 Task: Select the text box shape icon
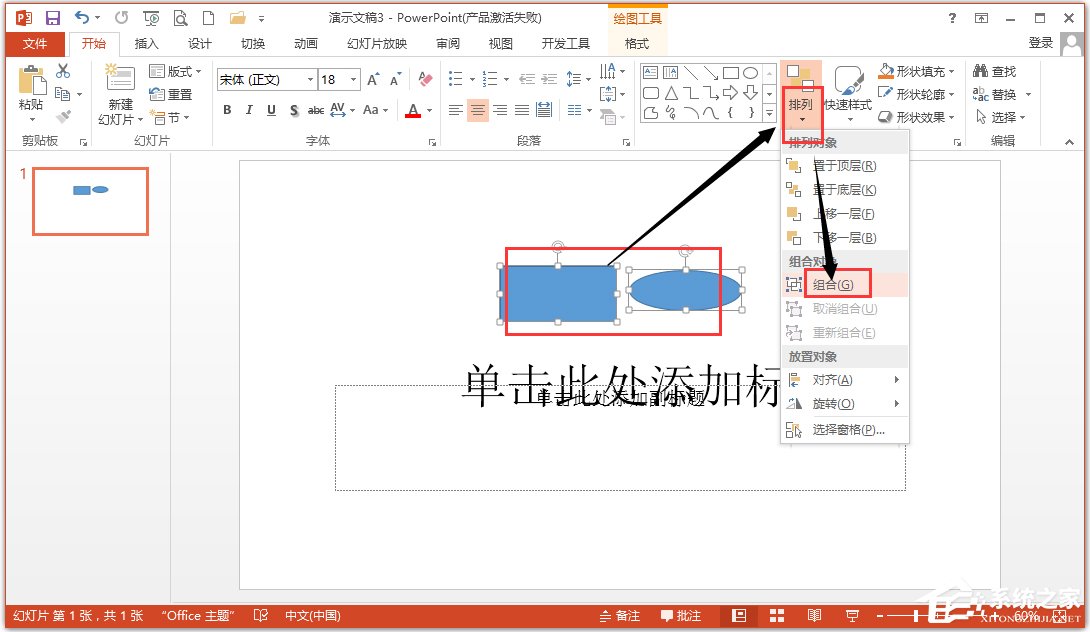click(651, 73)
